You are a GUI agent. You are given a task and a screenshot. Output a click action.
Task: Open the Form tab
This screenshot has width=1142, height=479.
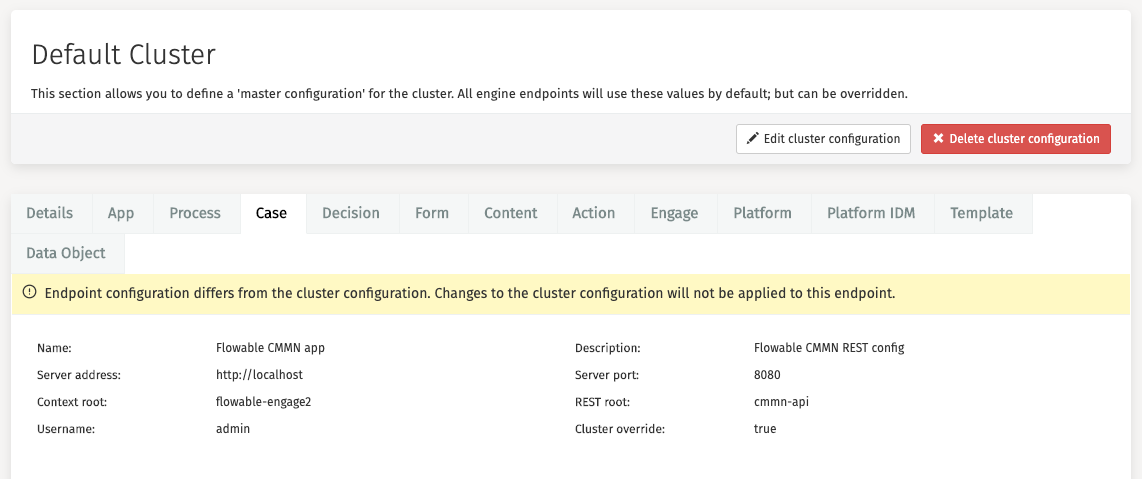(432, 213)
